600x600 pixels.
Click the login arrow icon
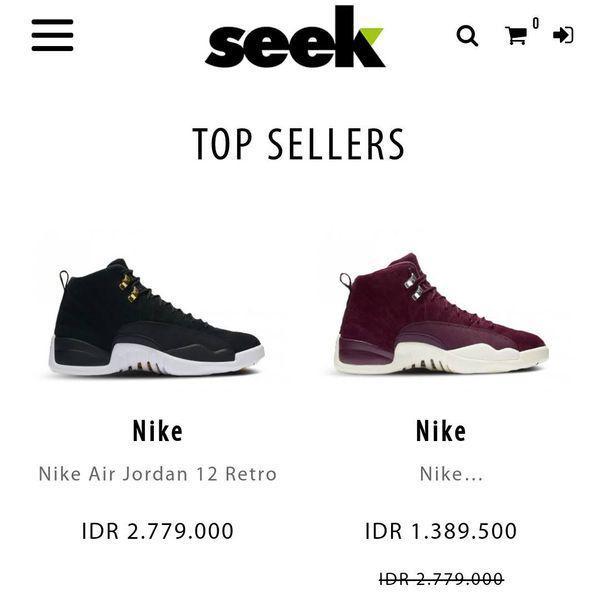563,35
